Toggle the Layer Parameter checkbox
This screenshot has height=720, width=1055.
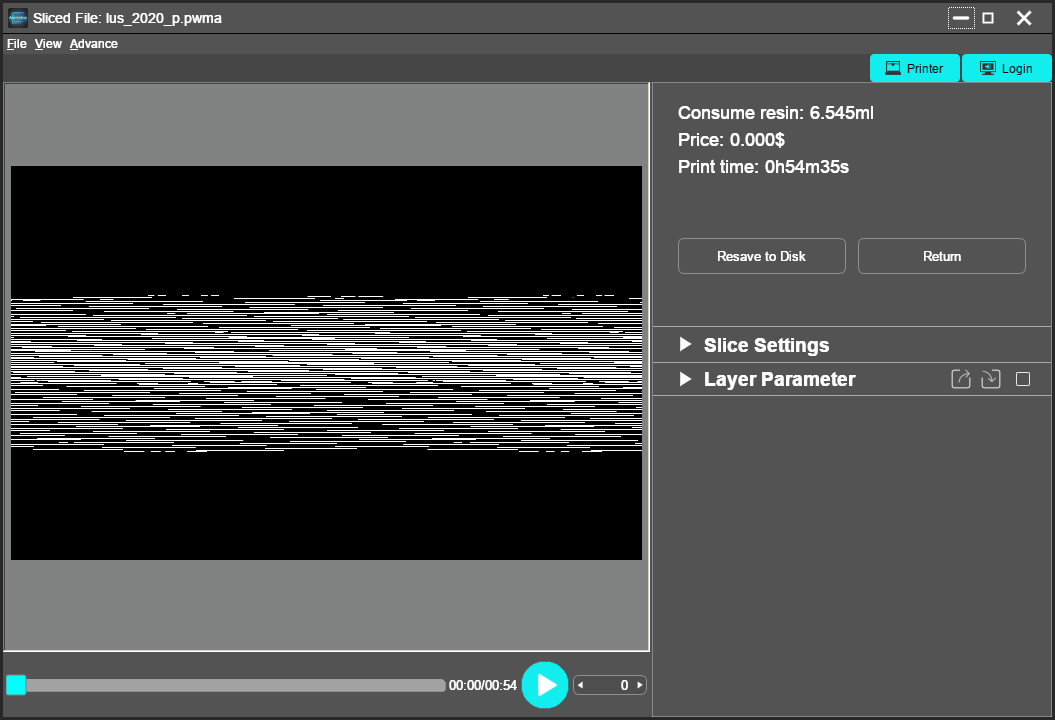(x=1022, y=379)
